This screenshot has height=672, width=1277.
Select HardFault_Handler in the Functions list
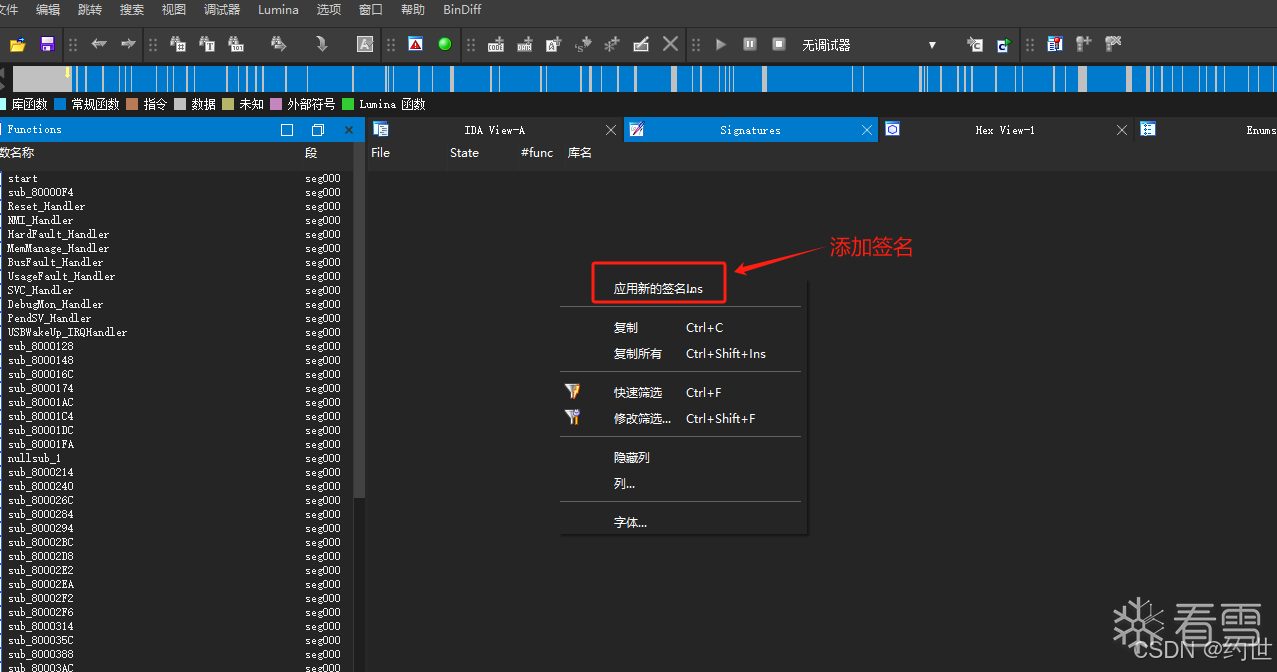[x=58, y=234]
